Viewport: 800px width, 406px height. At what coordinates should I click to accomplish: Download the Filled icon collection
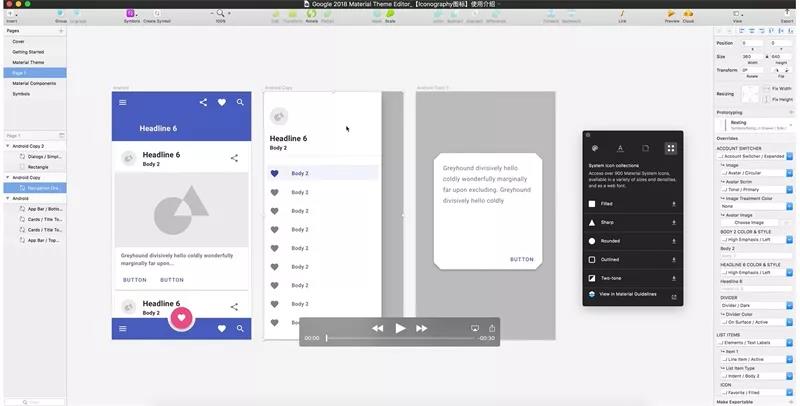(673, 204)
